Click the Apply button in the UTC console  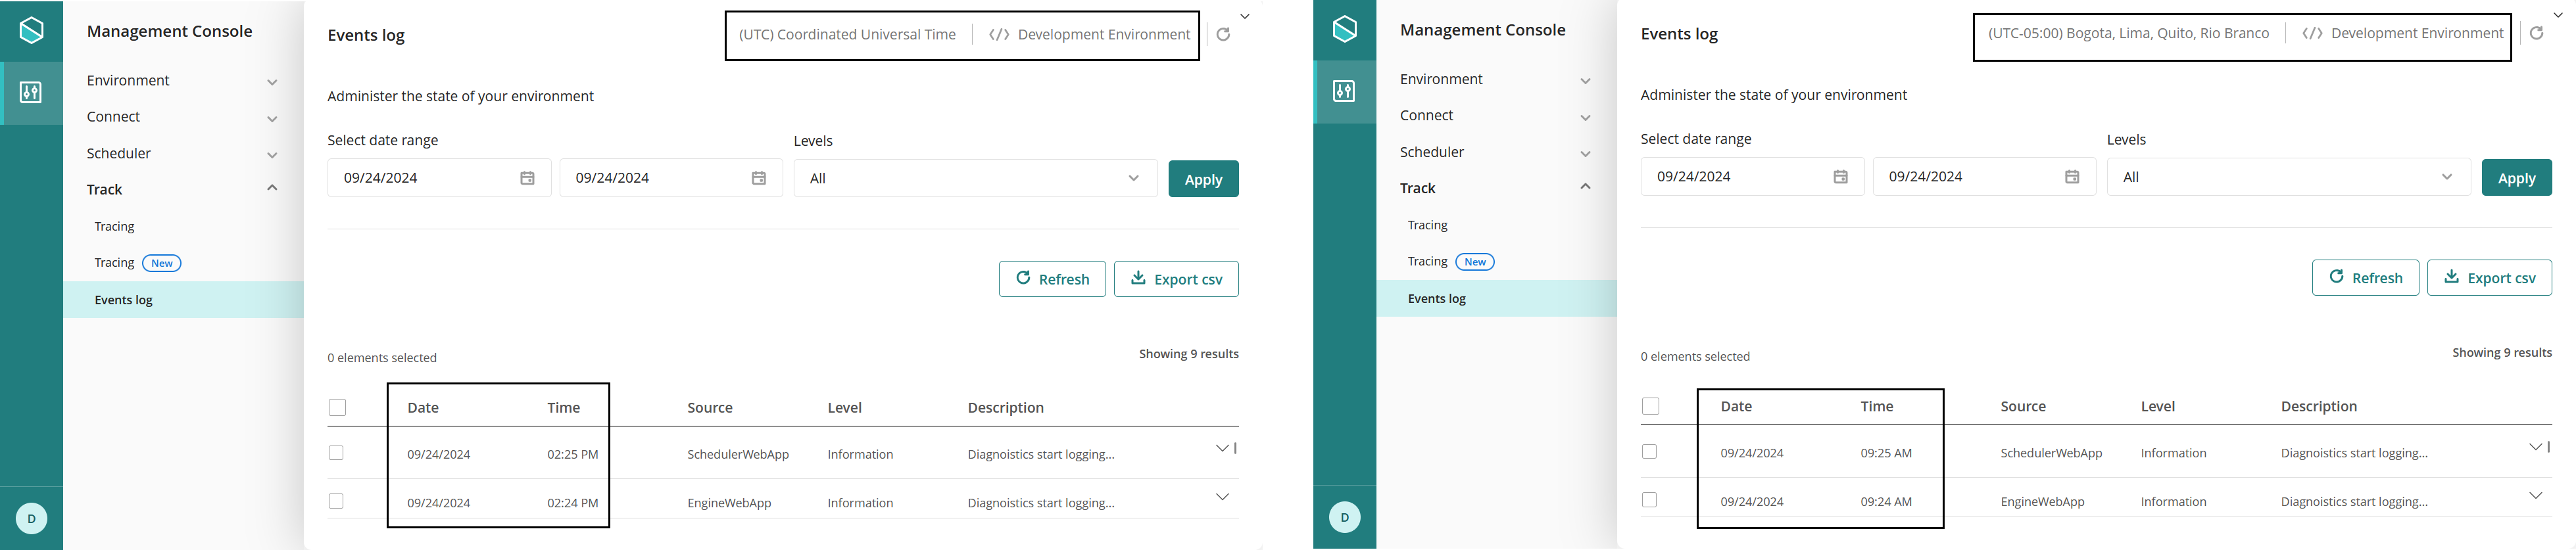pyautogui.click(x=1203, y=179)
